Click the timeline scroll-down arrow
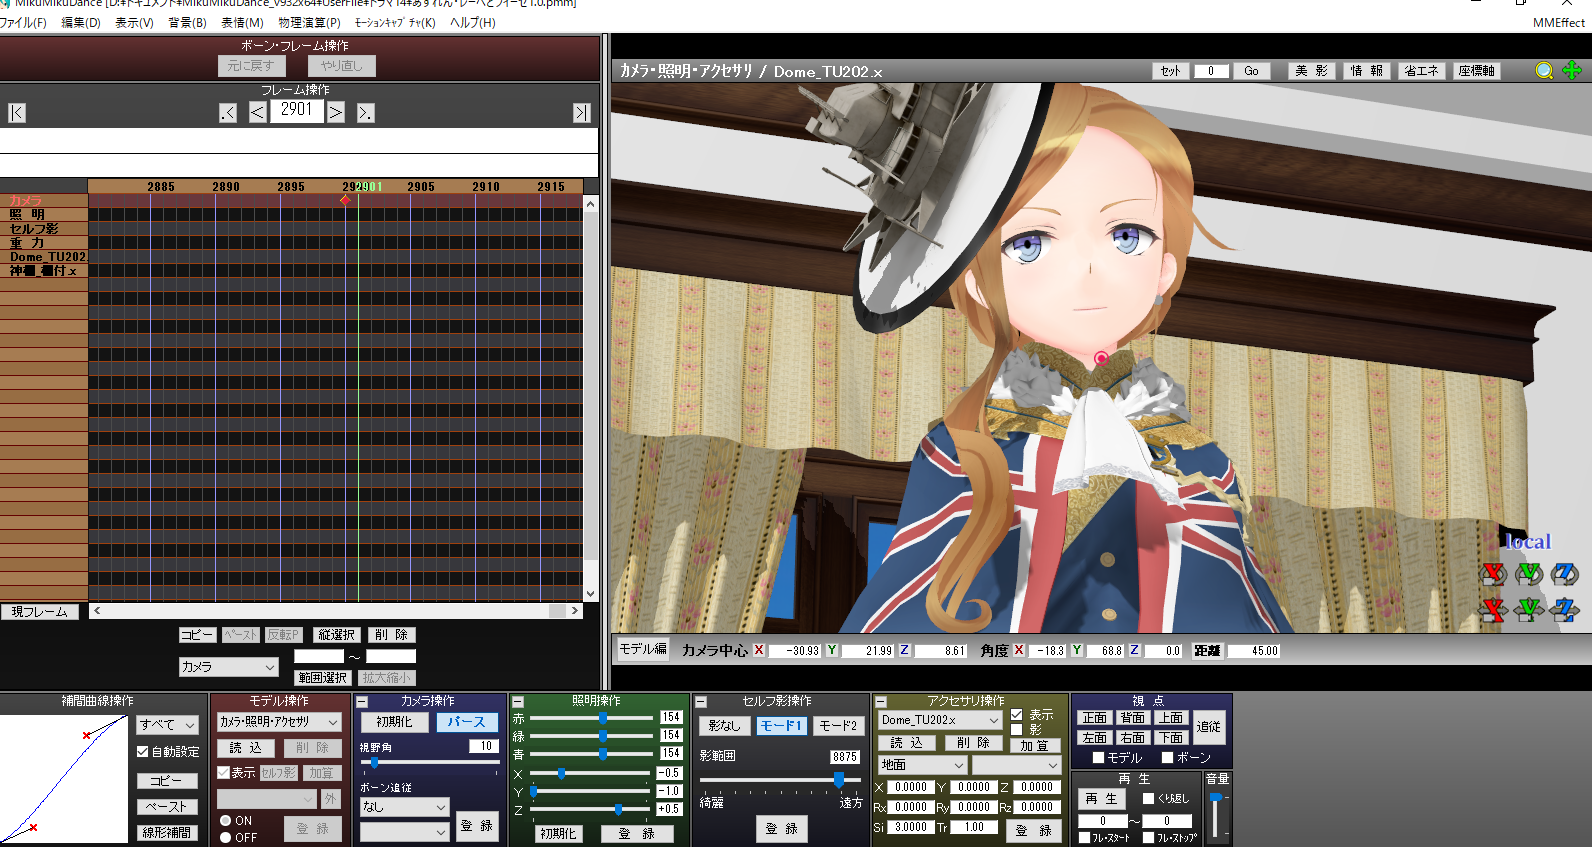This screenshot has height=847, width=1592. 590,594
